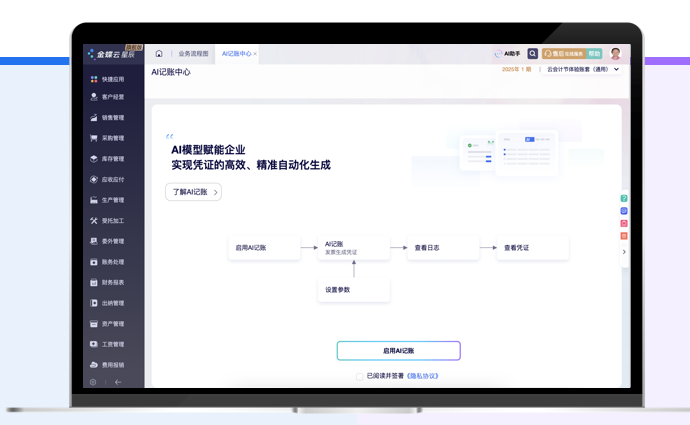
Task: Click the 启用AI记账 button at bottom
Action: coord(398,351)
